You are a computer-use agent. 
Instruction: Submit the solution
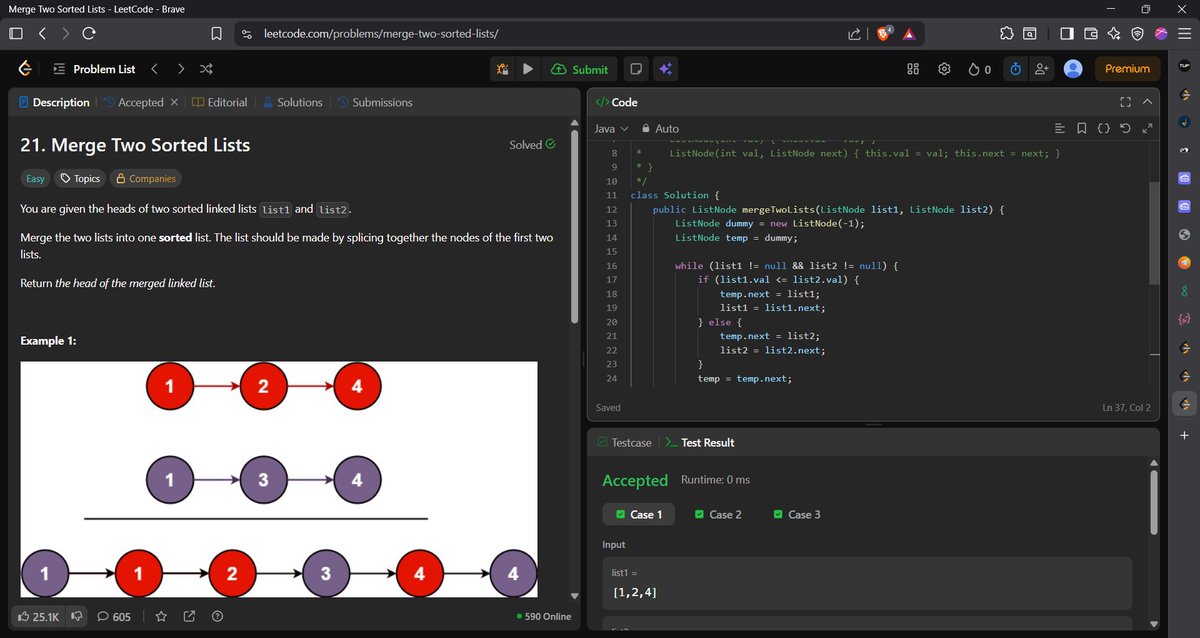[580, 69]
